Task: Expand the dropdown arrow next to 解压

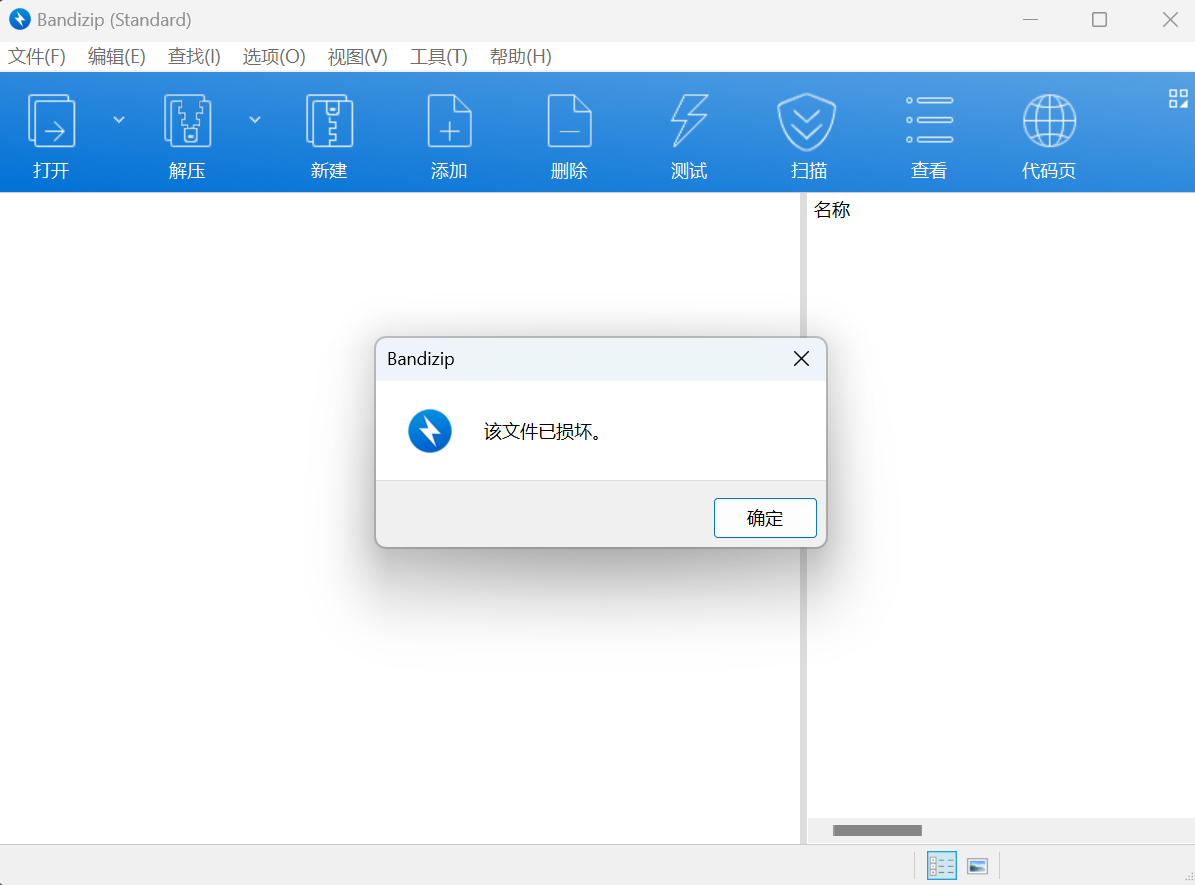Action: [x=255, y=120]
